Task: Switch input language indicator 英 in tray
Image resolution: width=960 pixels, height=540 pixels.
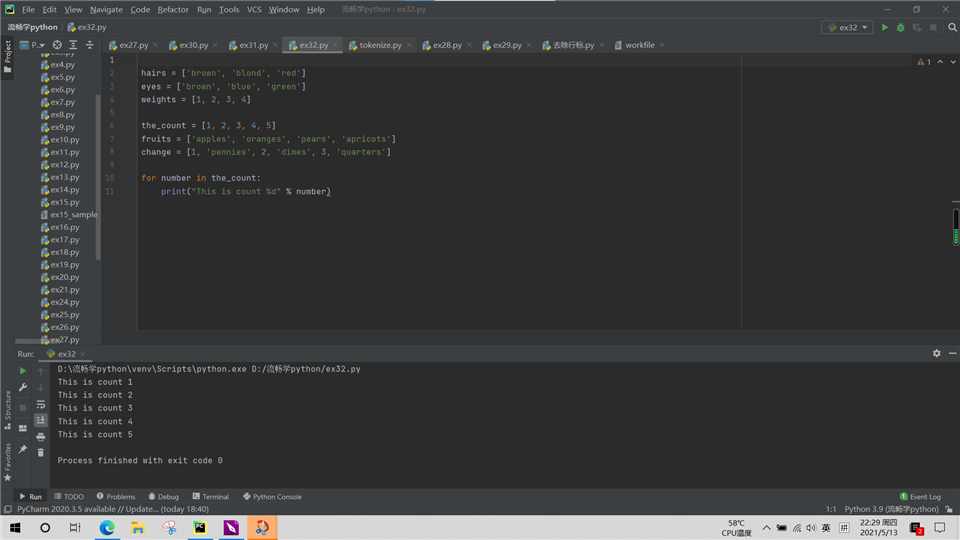Action: pyautogui.click(x=826, y=528)
